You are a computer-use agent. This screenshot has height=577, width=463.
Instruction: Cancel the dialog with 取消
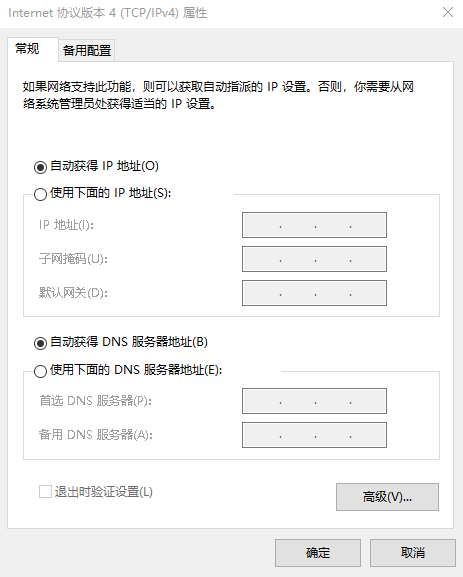413,553
